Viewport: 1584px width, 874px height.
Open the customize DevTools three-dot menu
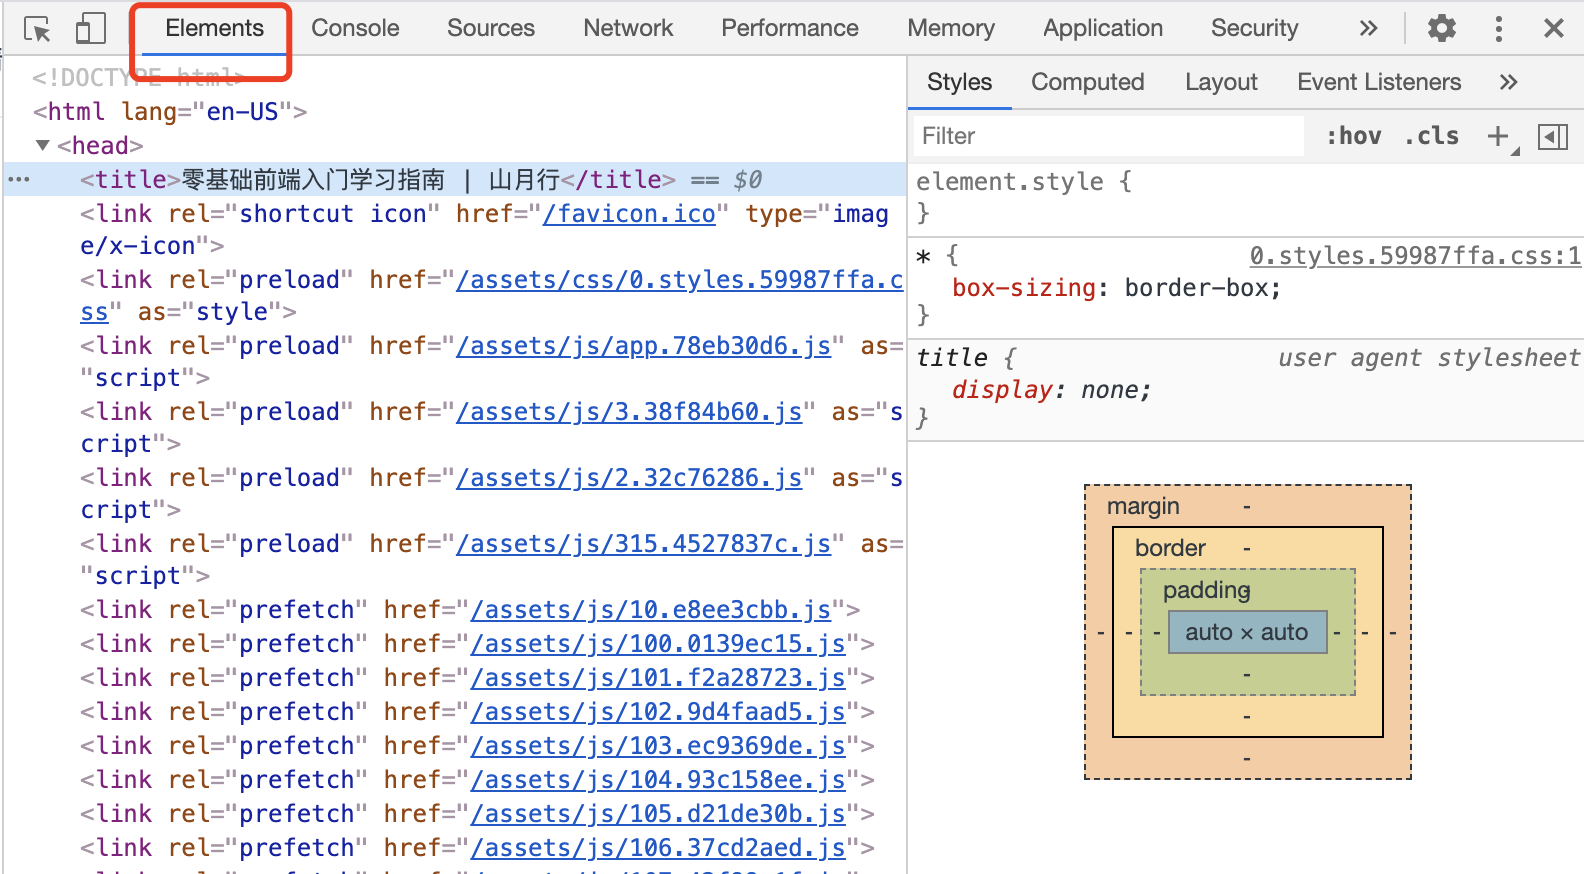1498,28
